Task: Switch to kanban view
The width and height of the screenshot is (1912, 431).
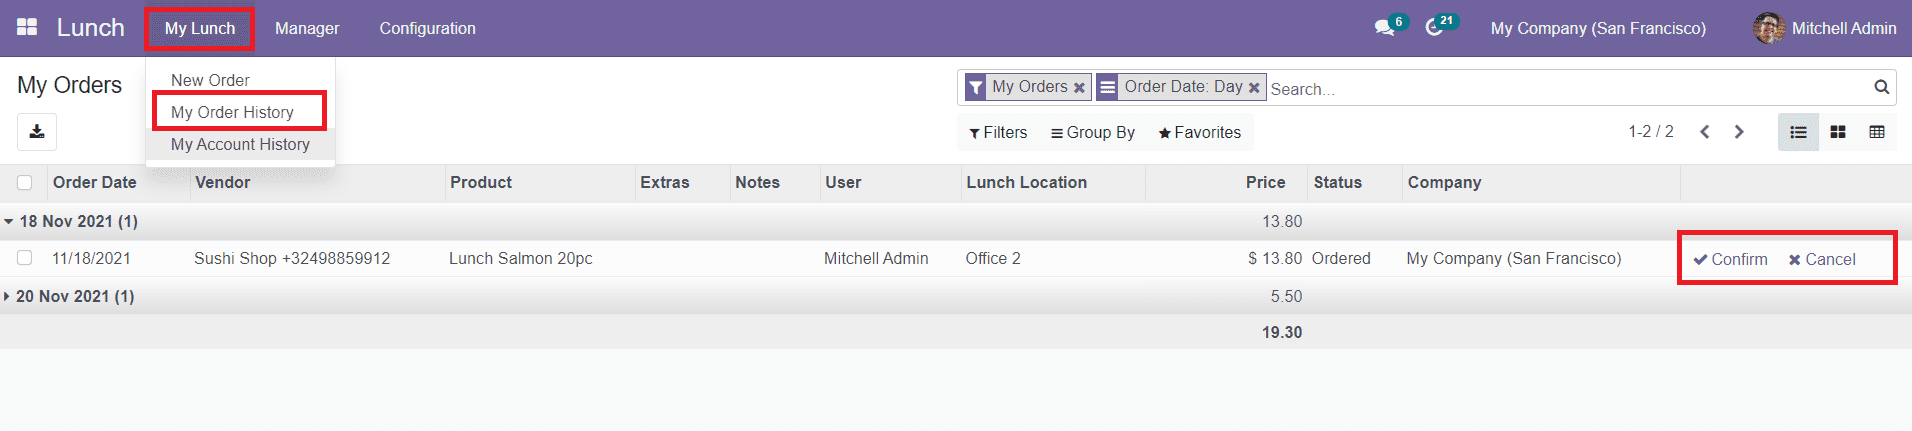Action: click(1838, 132)
